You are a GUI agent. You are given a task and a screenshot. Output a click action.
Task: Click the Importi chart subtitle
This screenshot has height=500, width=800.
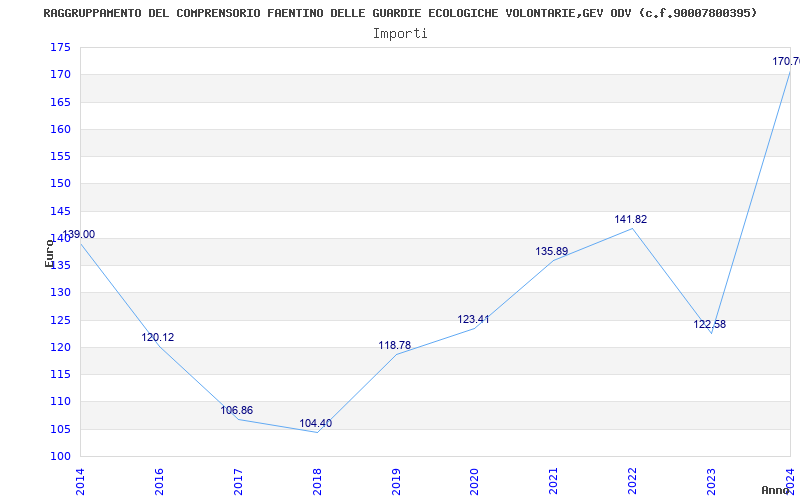(400, 34)
